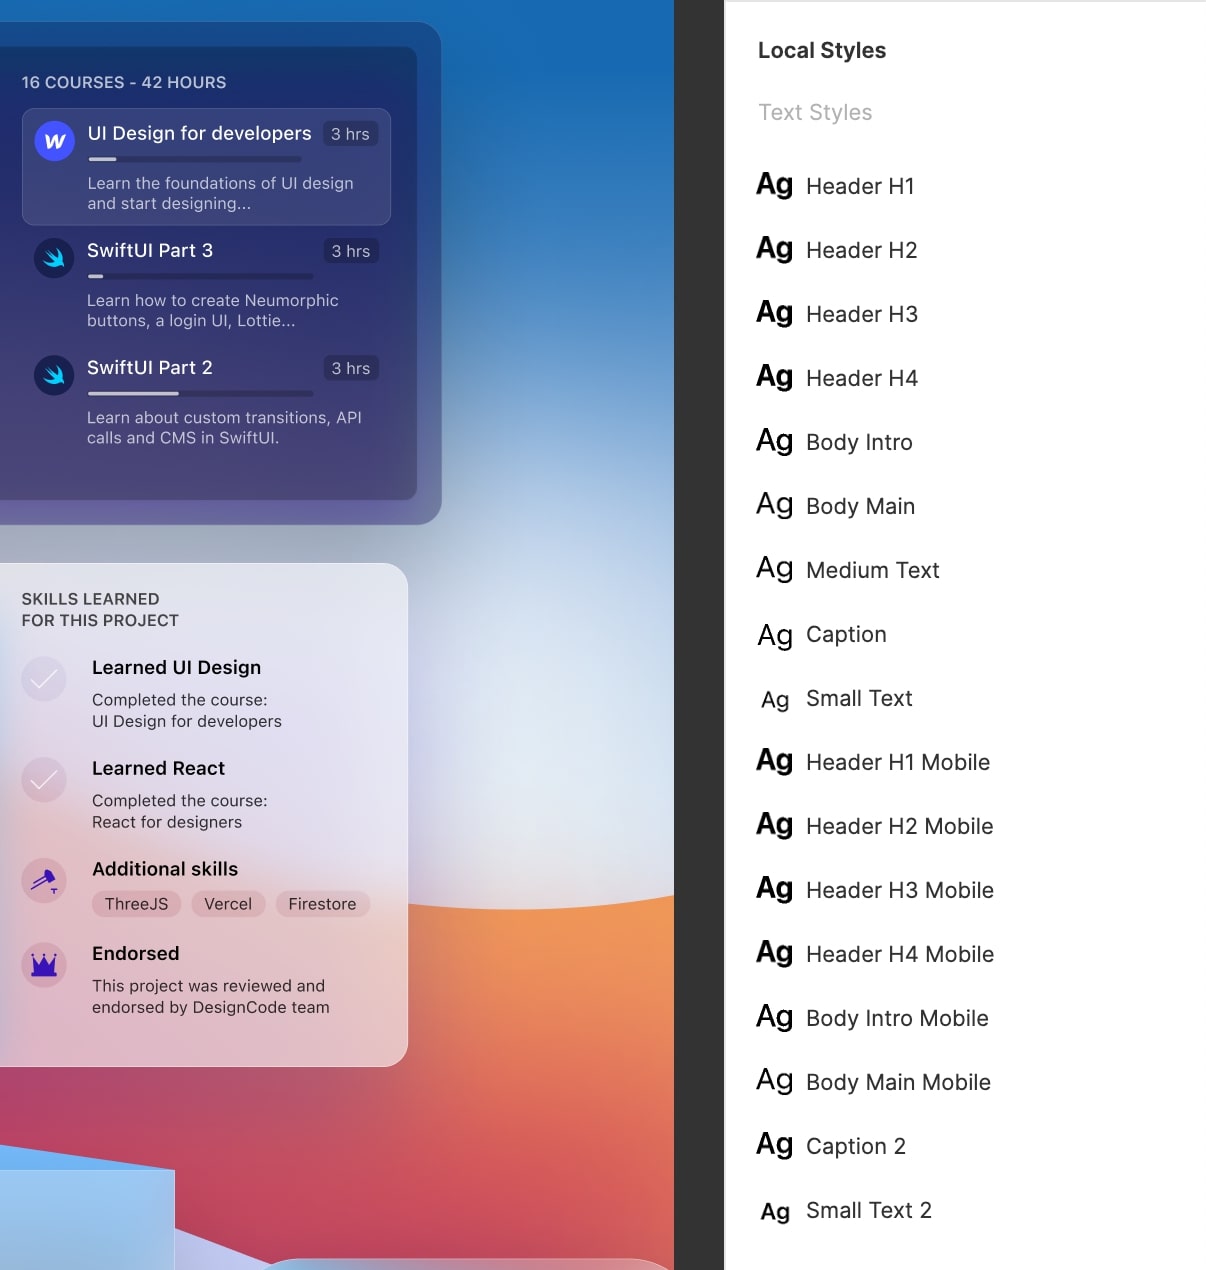Click the Vercel skill tag

pos(228,904)
